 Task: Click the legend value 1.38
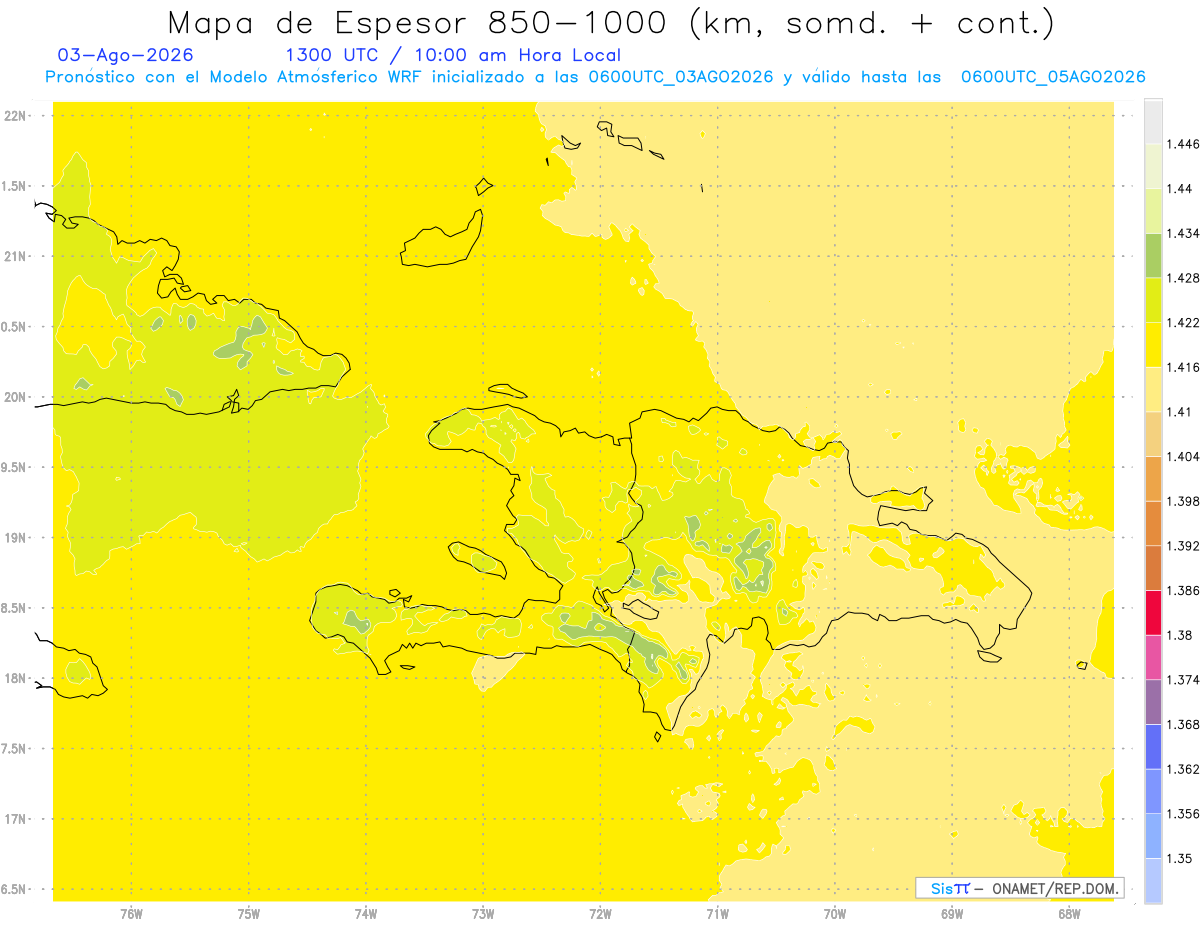(1180, 635)
